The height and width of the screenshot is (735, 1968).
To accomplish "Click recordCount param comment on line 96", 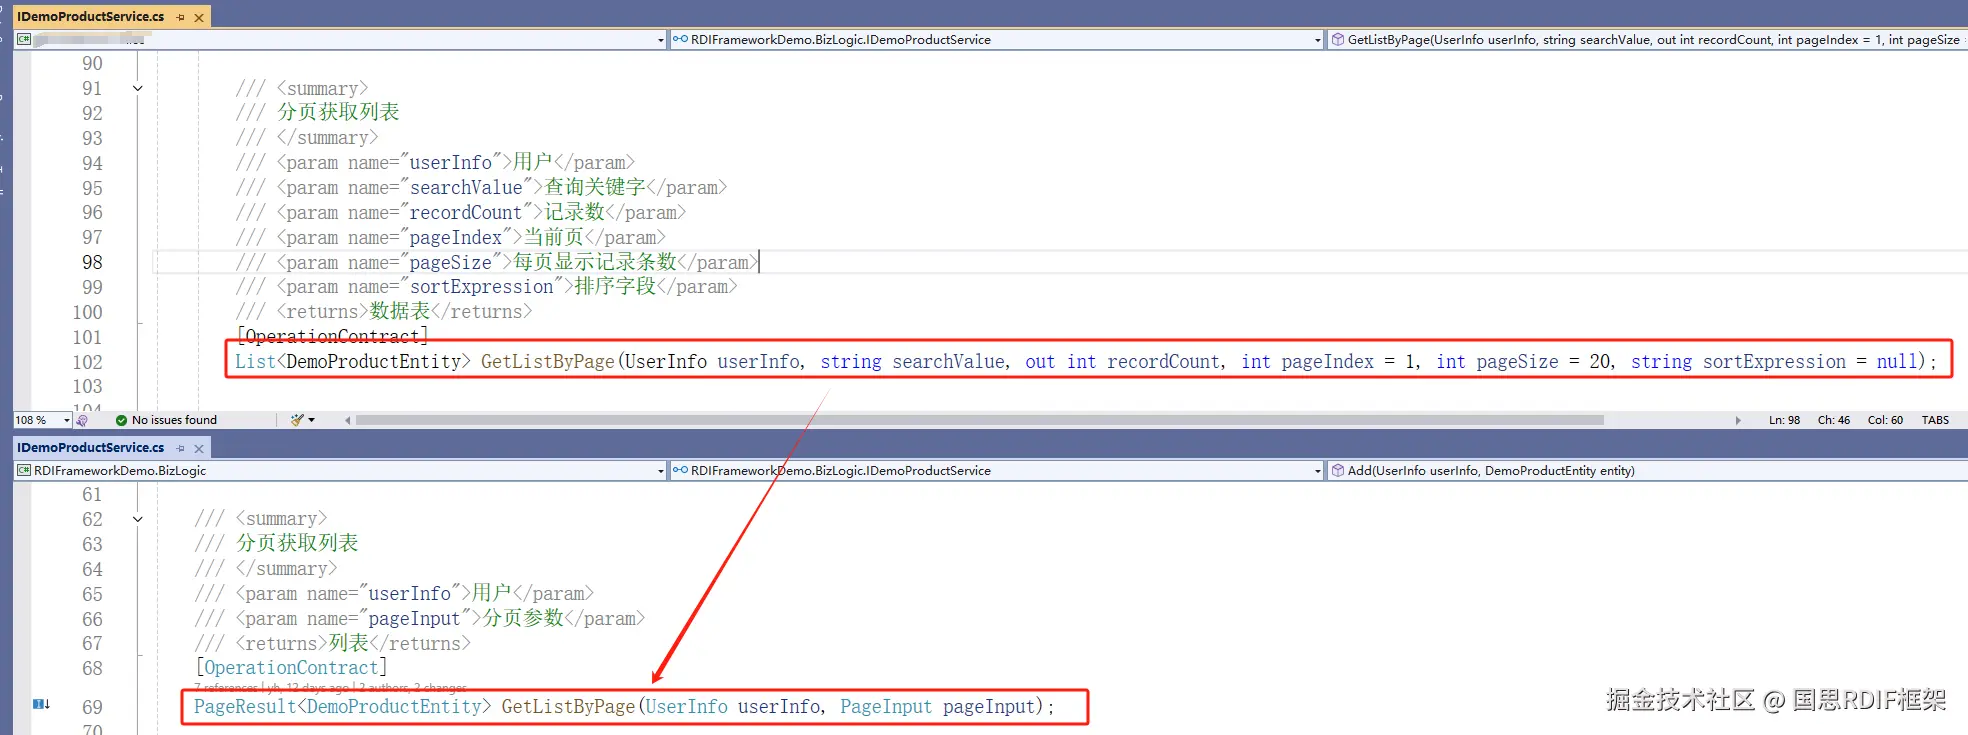I will point(461,213).
